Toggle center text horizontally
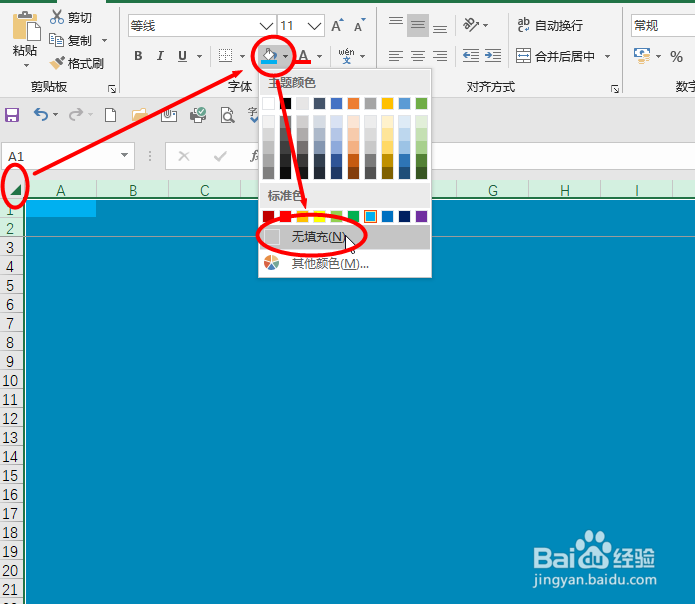 [418, 56]
